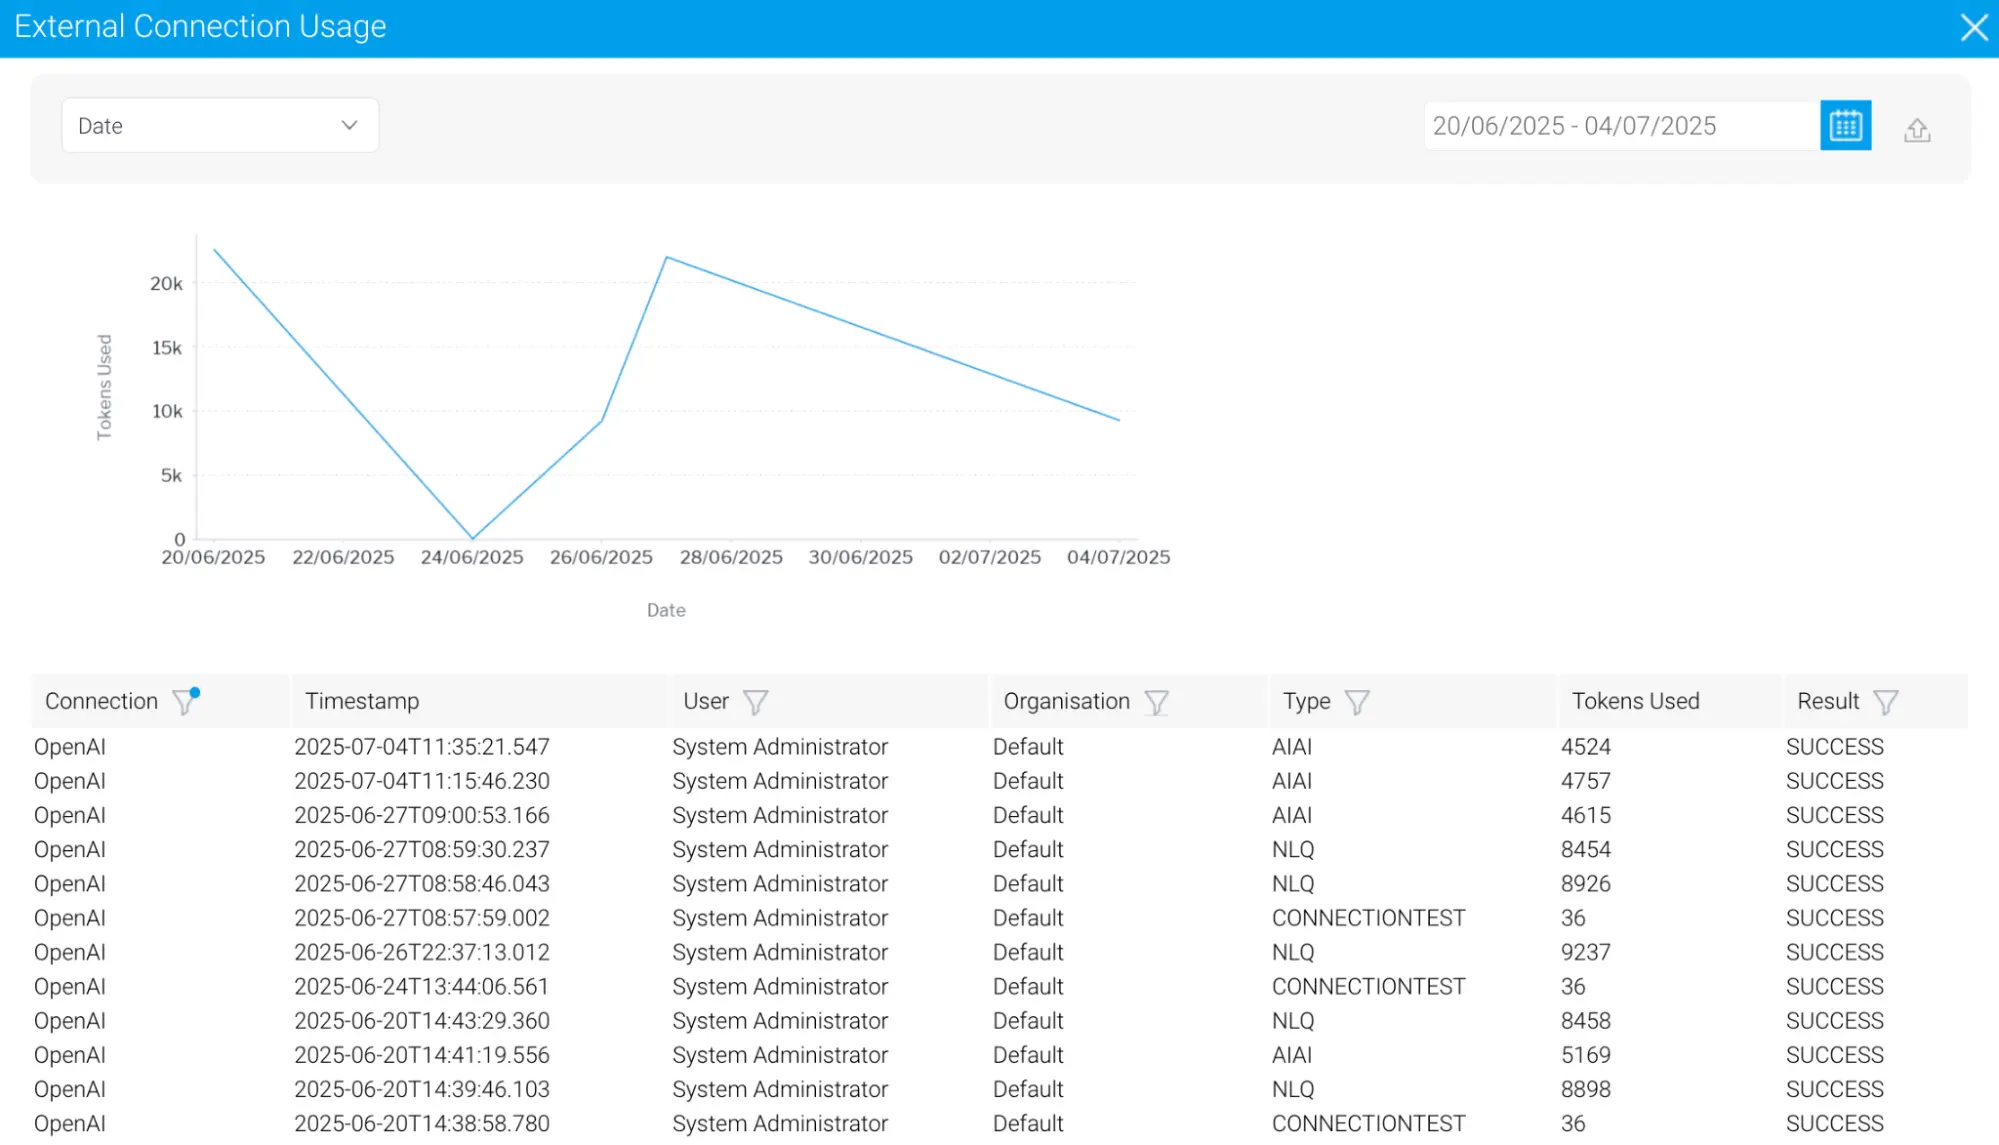
Task: Click the chart peak near 27/06/2025
Action: pyautogui.click(x=667, y=258)
